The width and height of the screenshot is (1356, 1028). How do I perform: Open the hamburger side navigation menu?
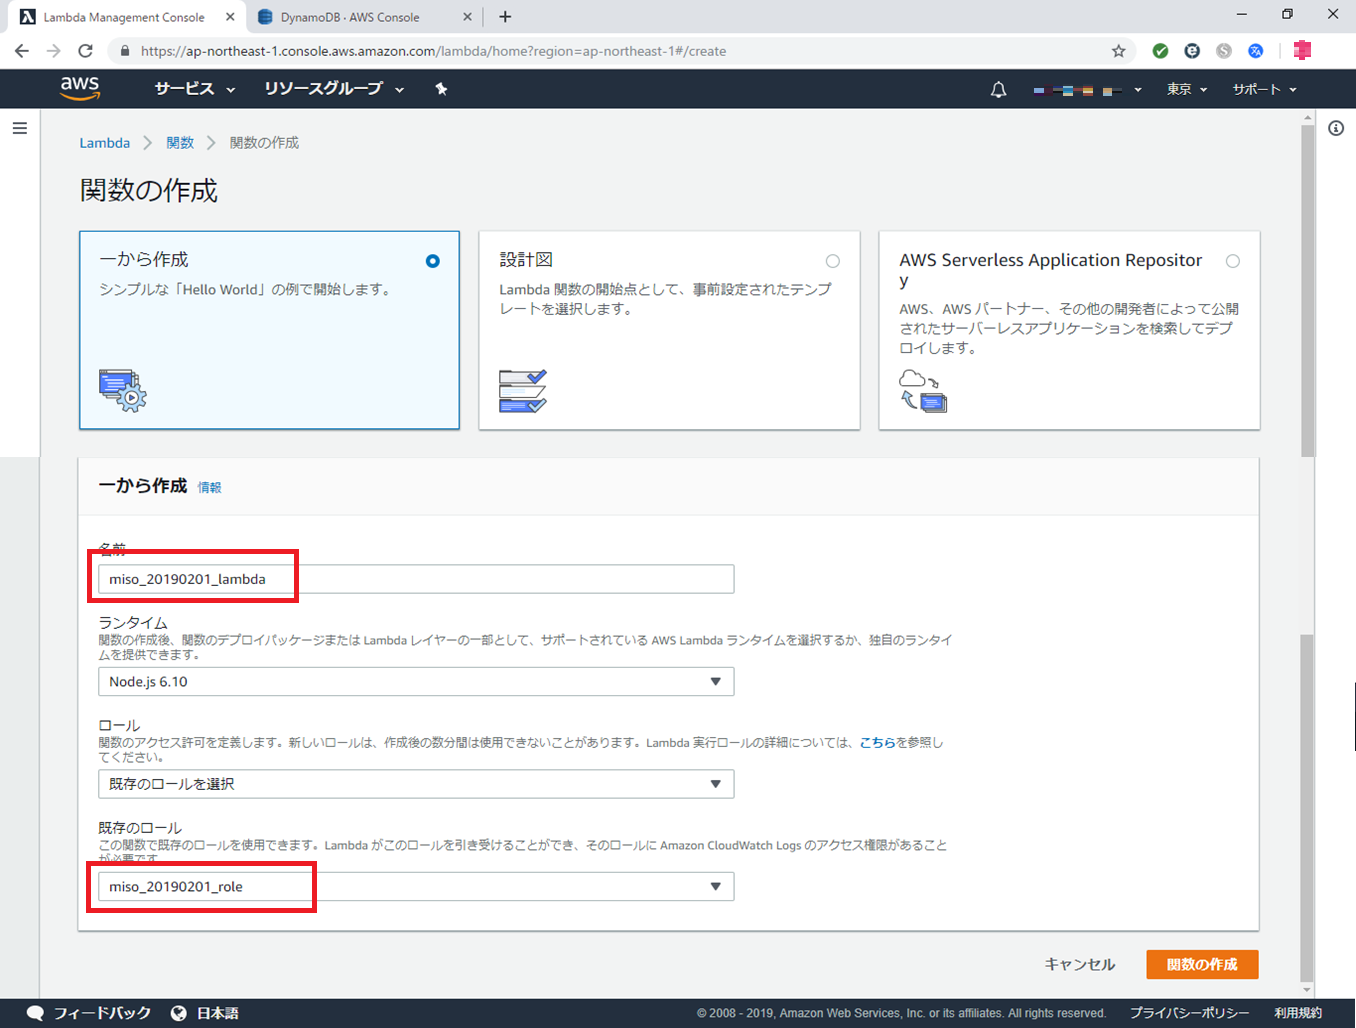pyautogui.click(x=20, y=128)
